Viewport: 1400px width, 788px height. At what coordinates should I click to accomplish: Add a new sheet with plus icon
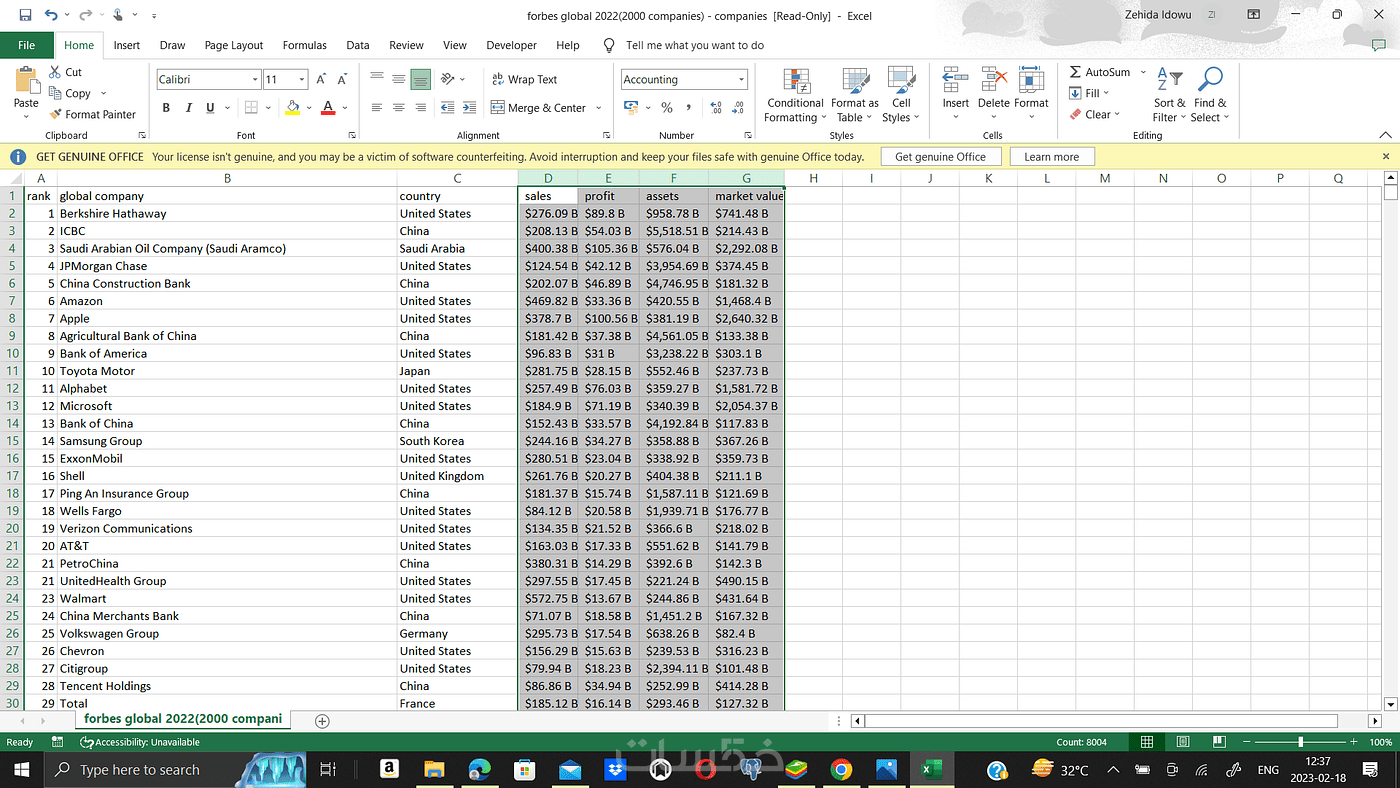click(322, 720)
